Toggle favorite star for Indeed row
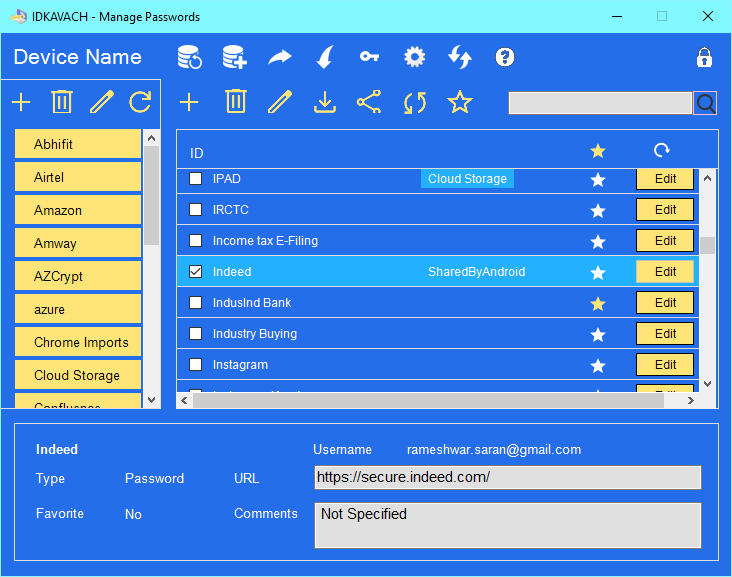 point(598,273)
